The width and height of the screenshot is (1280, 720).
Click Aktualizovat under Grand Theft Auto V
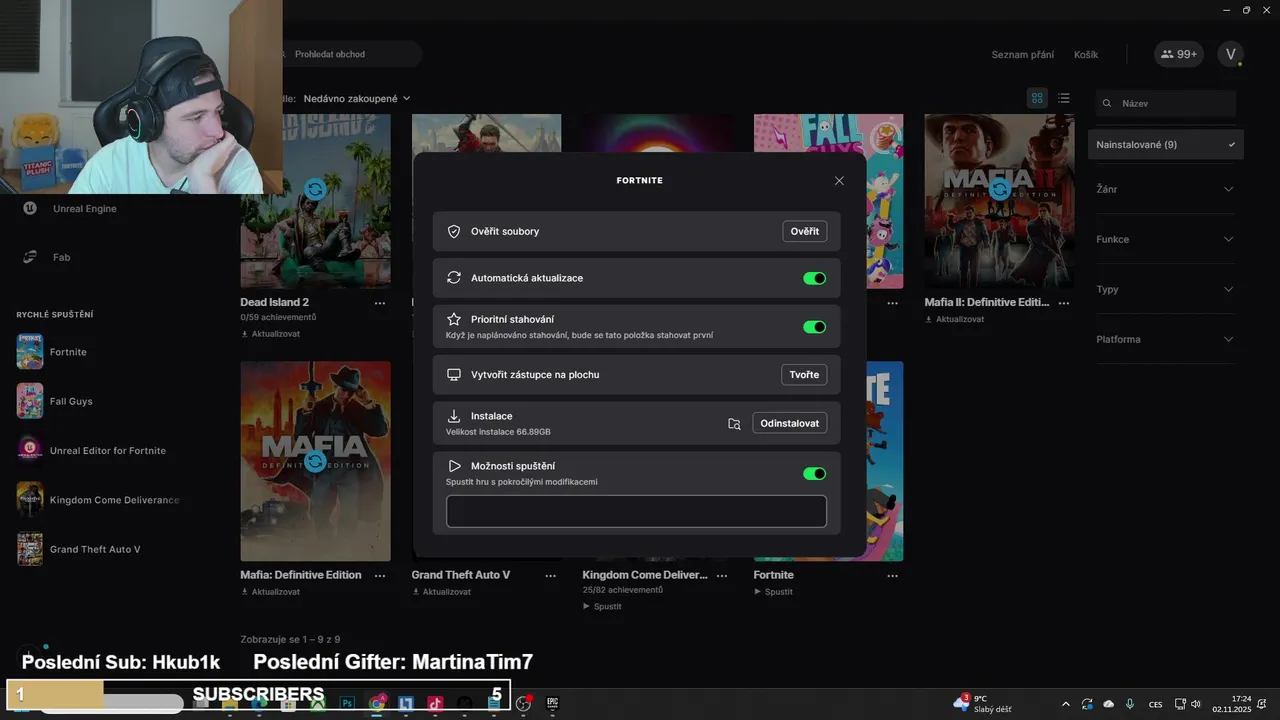[x=441, y=592]
